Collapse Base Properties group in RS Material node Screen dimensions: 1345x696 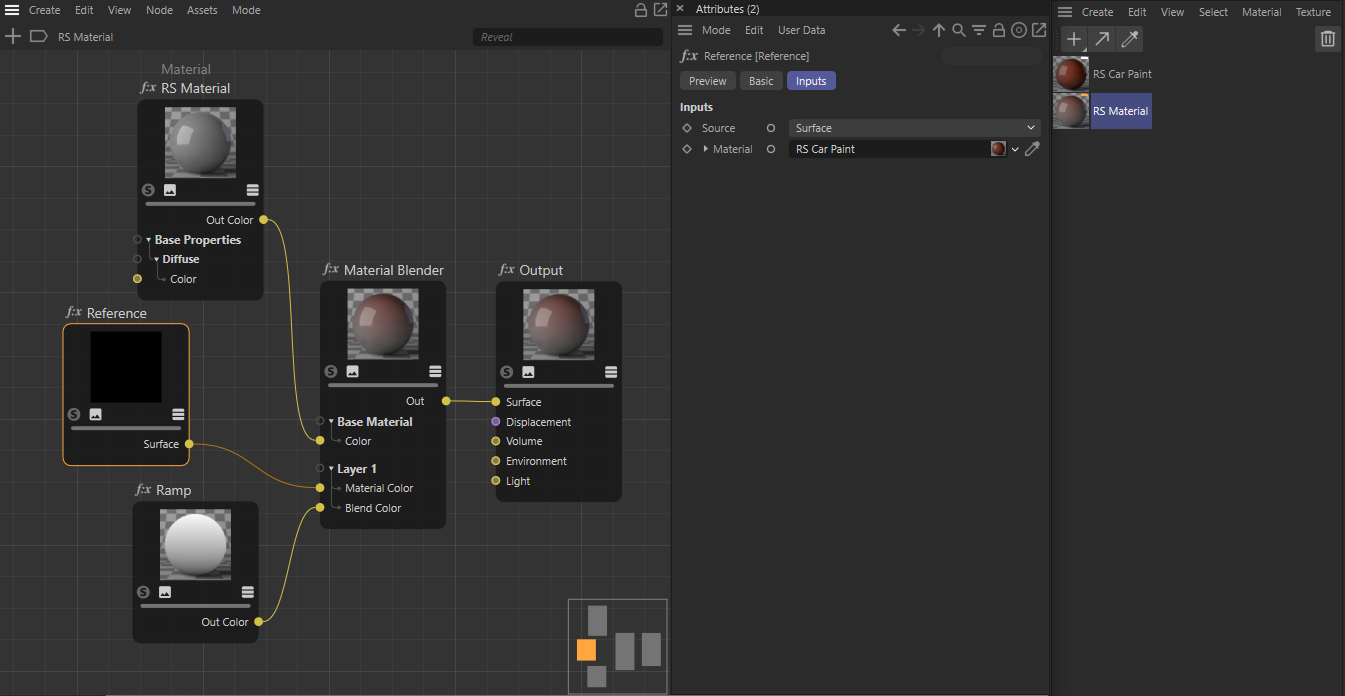point(148,240)
